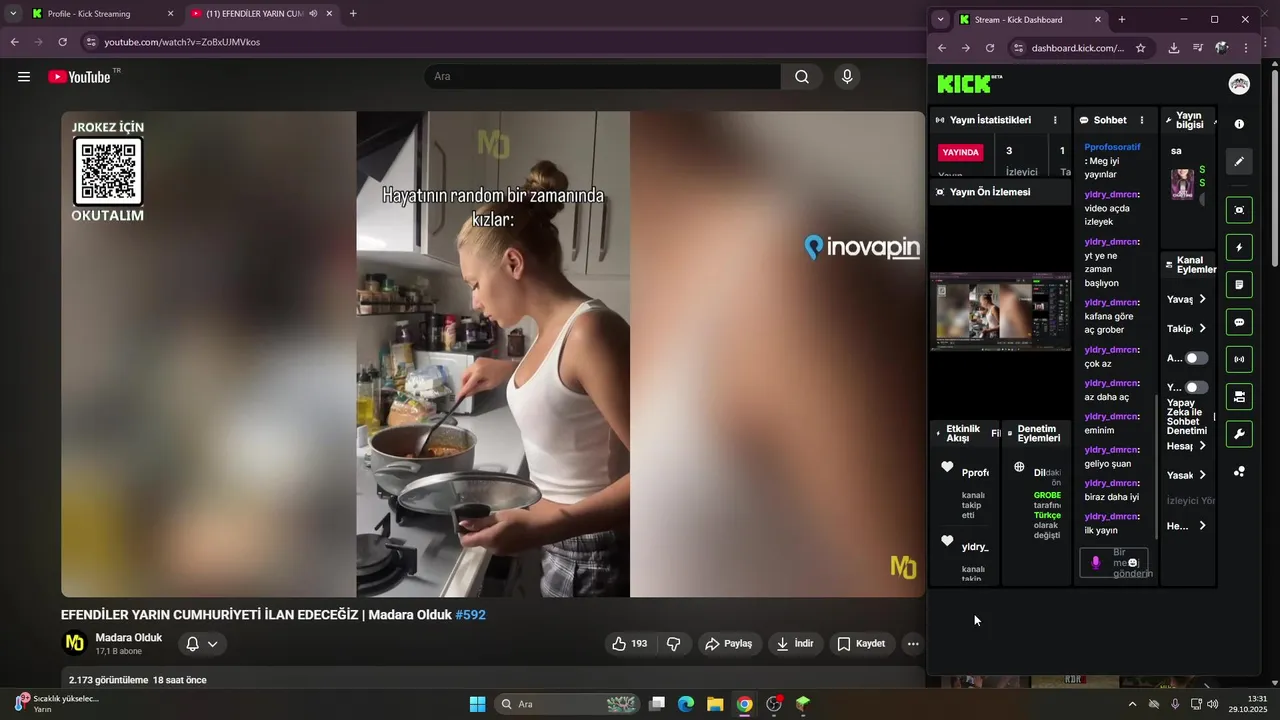1280x720 pixels.
Task: Dislike the Madara Olduk video
Action: [x=674, y=644]
